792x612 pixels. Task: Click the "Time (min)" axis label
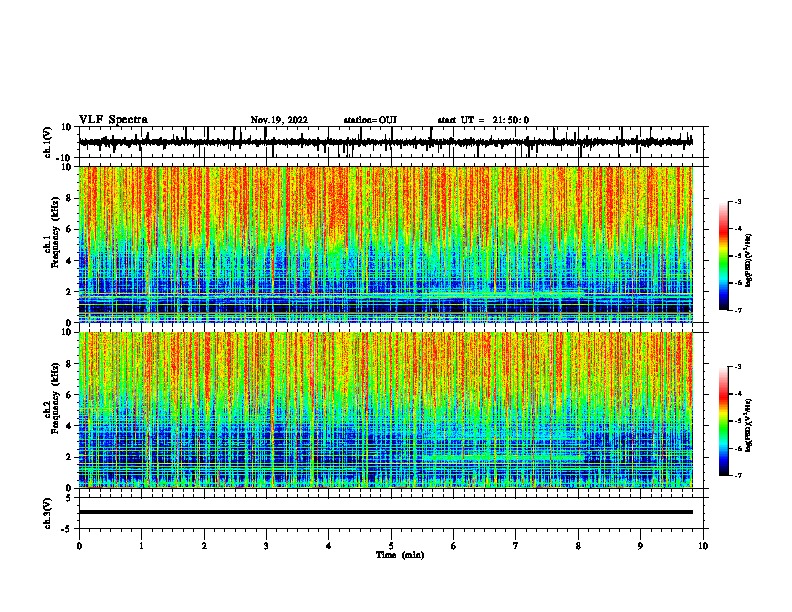(x=400, y=555)
